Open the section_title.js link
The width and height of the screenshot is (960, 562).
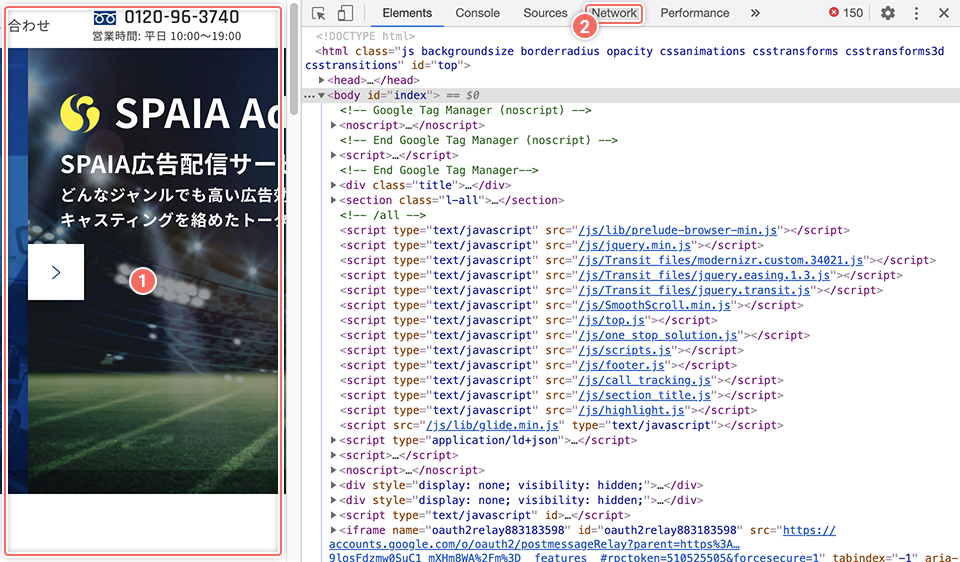[x=645, y=395]
